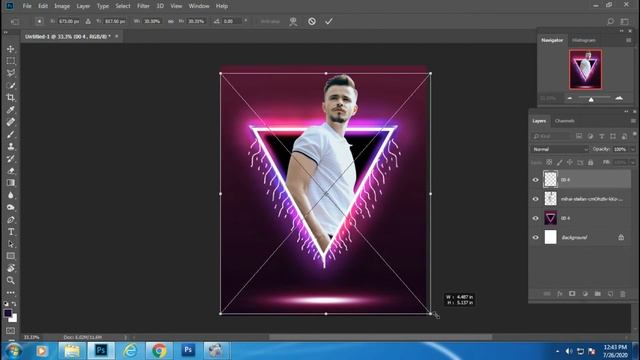The width and height of the screenshot is (640, 360).
Task: Add a layer style with the fx icon
Action: pyautogui.click(x=560, y=294)
